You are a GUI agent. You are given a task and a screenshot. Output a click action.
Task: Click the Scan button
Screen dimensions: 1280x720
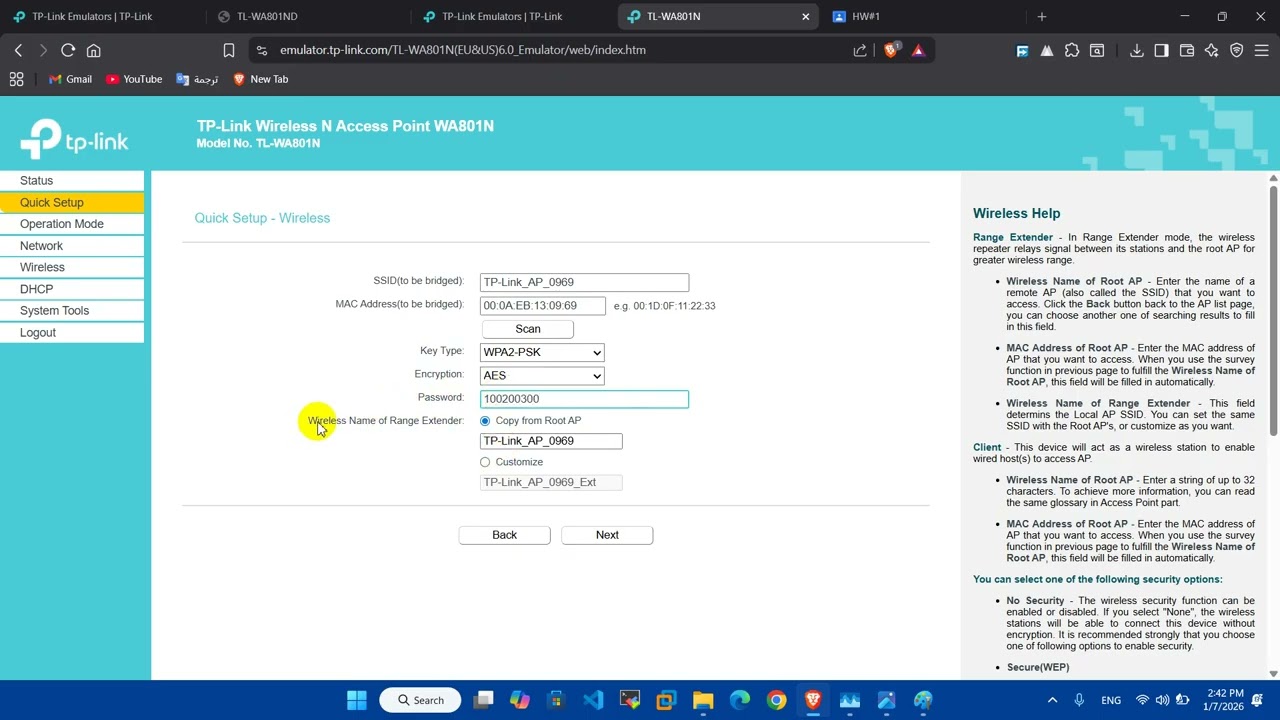click(528, 329)
